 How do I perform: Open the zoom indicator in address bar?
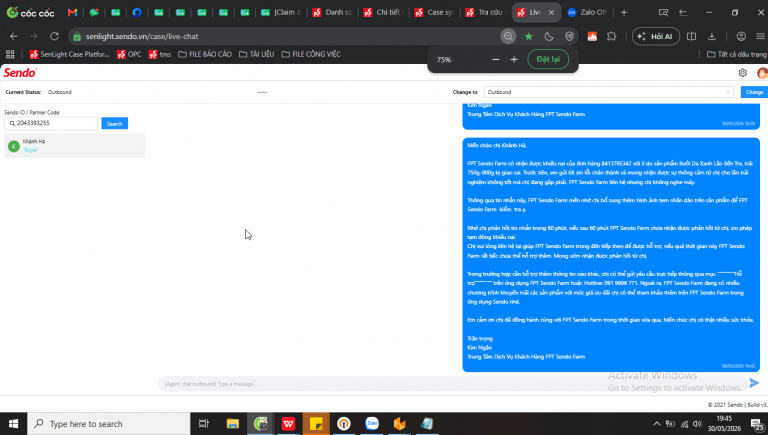point(508,36)
